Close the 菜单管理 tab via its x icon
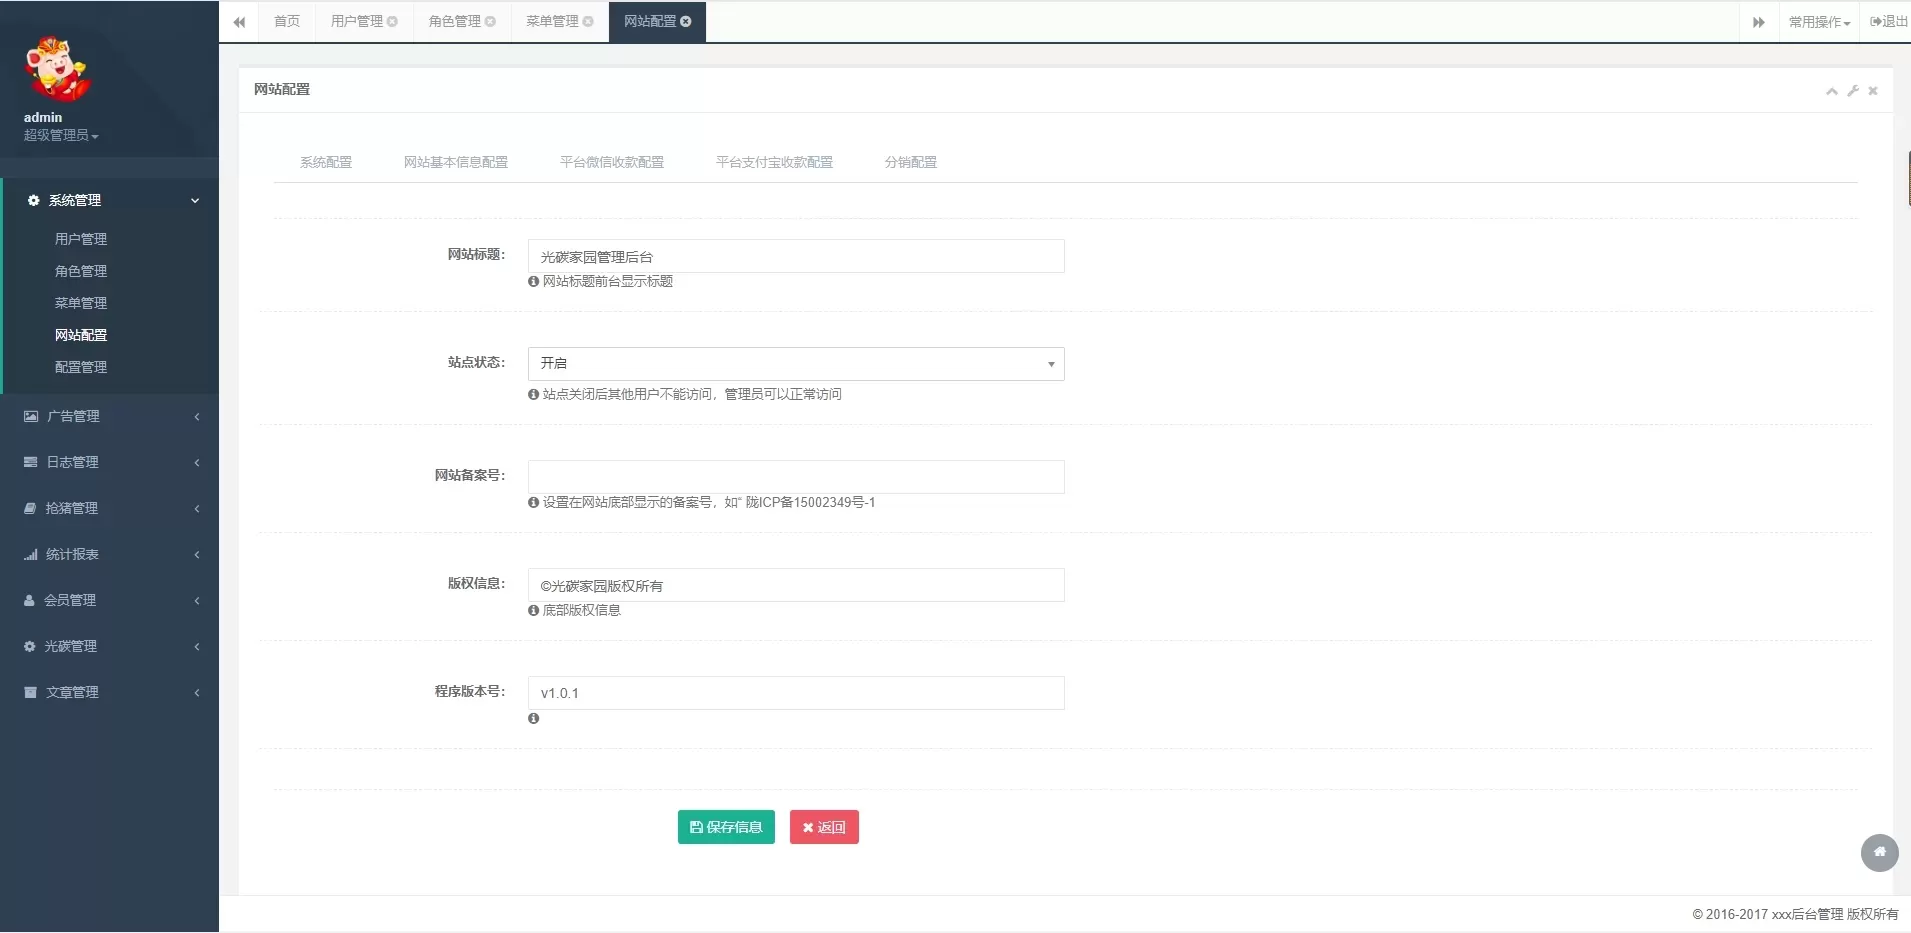Viewport: 1911px width, 933px height. click(x=588, y=21)
